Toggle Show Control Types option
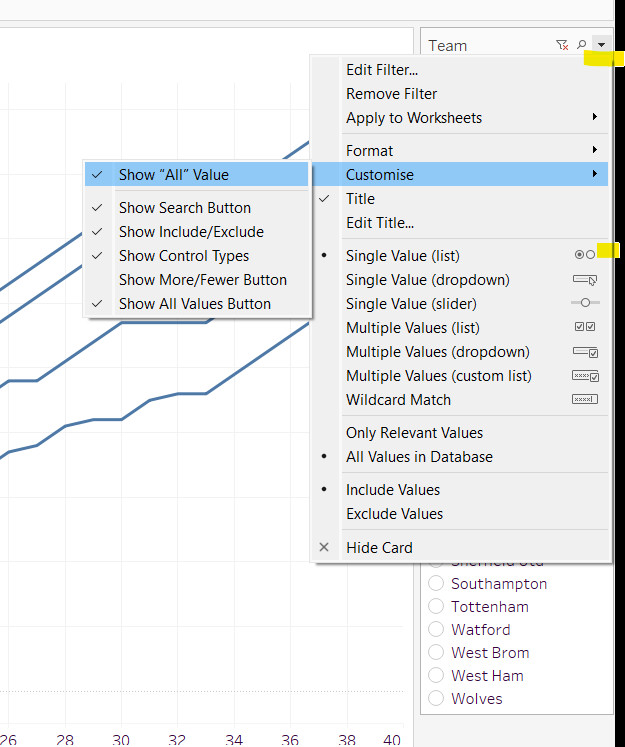The image size is (625, 747). click(197, 256)
